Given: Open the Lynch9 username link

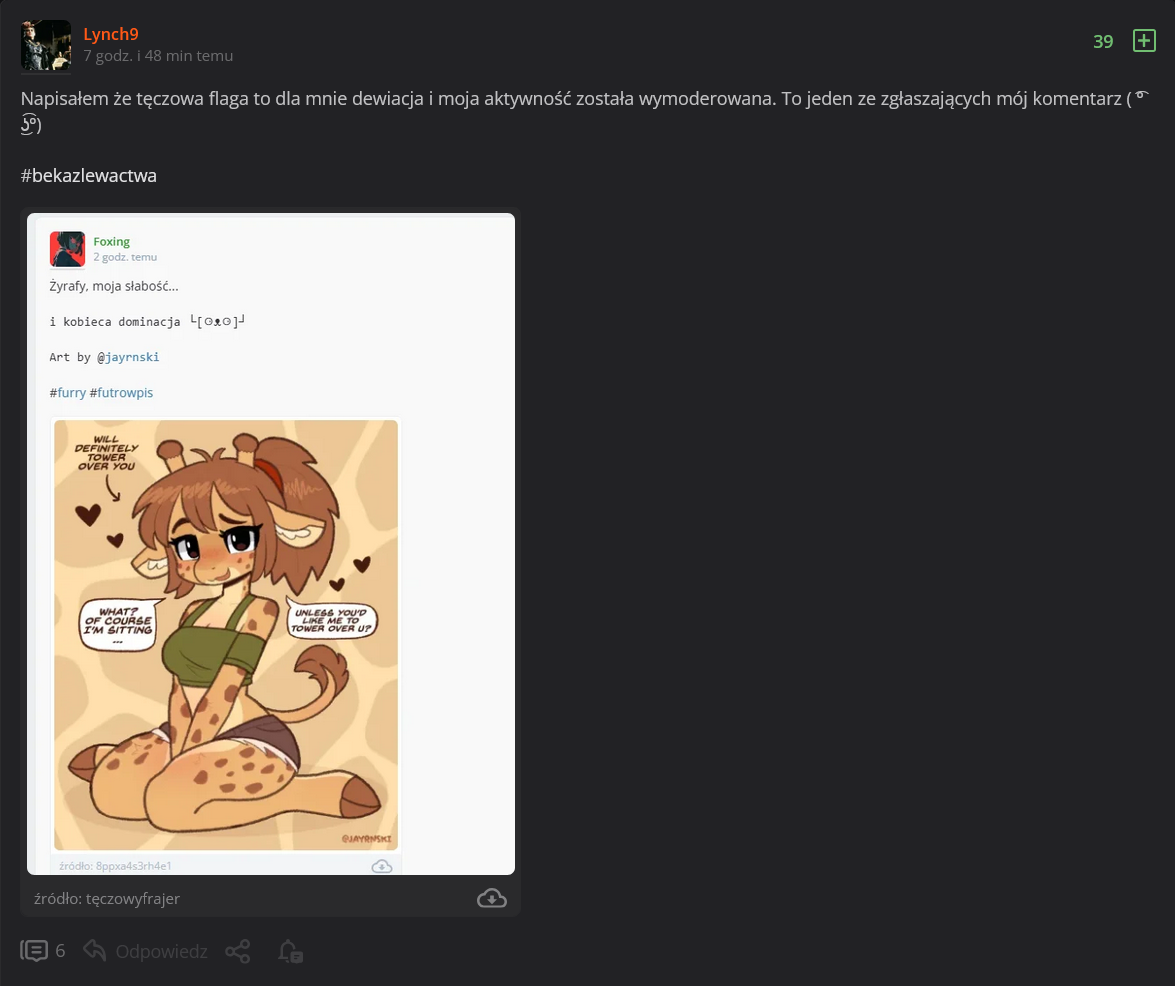Looking at the screenshot, I should click(x=111, y=34).
